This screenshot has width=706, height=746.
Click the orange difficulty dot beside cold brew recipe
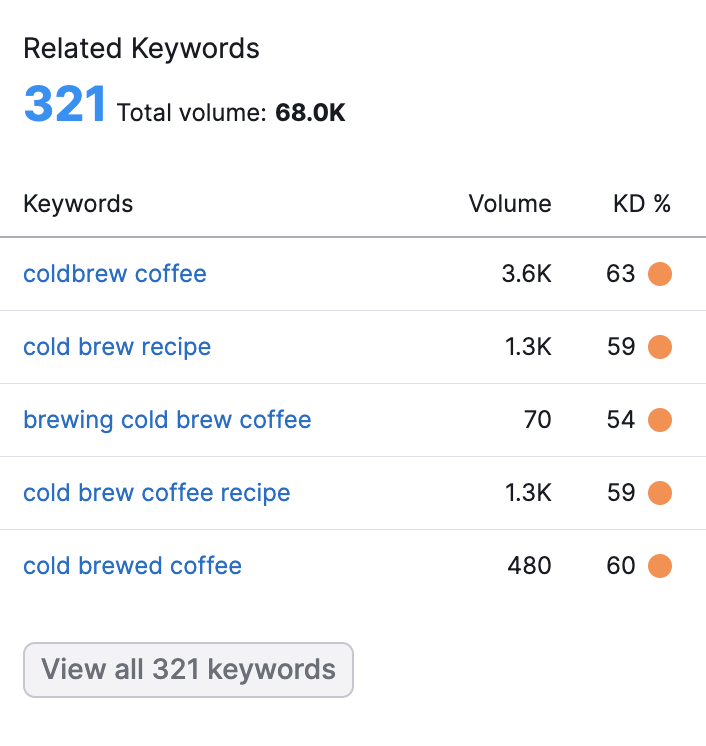pos(659,347)
